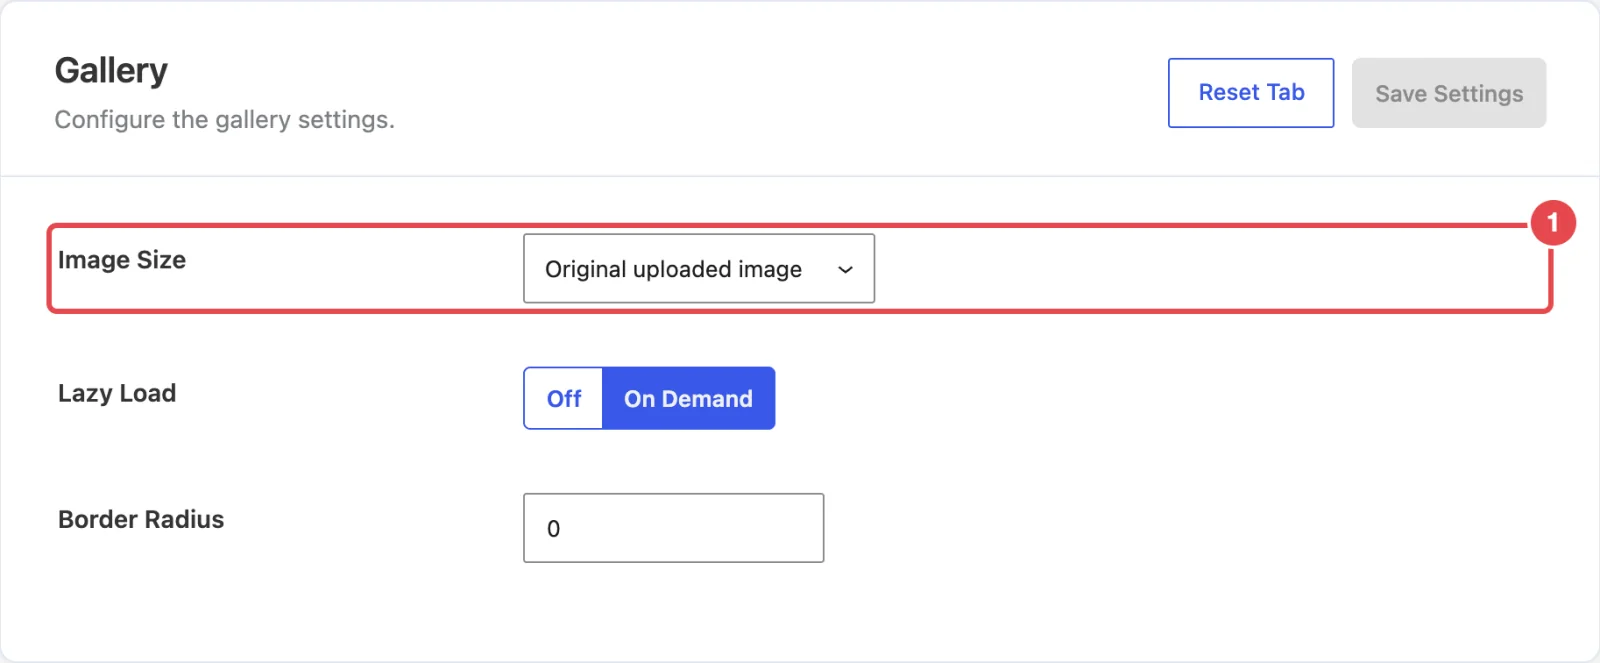Image resolution: width=1600 pixels, height=663 pixels.
Task: Click the Border Radius label
Action: click(x=141, y=520)
